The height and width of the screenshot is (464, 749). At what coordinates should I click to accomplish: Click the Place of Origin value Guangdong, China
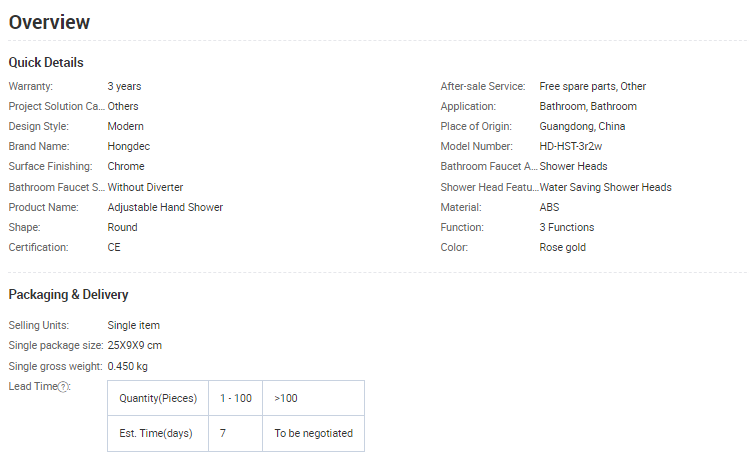[584, 126]
